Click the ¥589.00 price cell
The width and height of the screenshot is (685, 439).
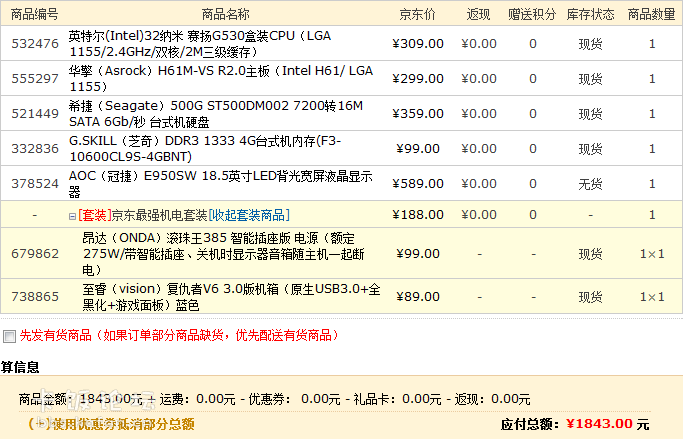click(418, 183)
